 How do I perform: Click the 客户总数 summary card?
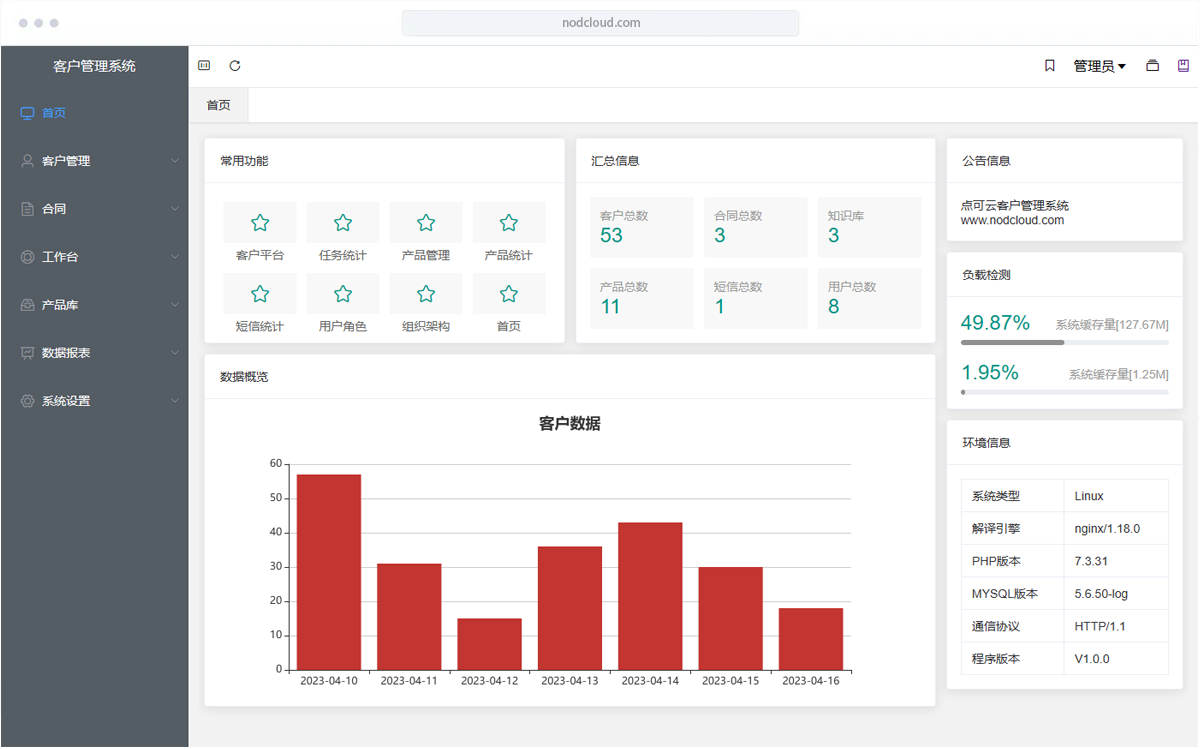(x=641, y=227)
